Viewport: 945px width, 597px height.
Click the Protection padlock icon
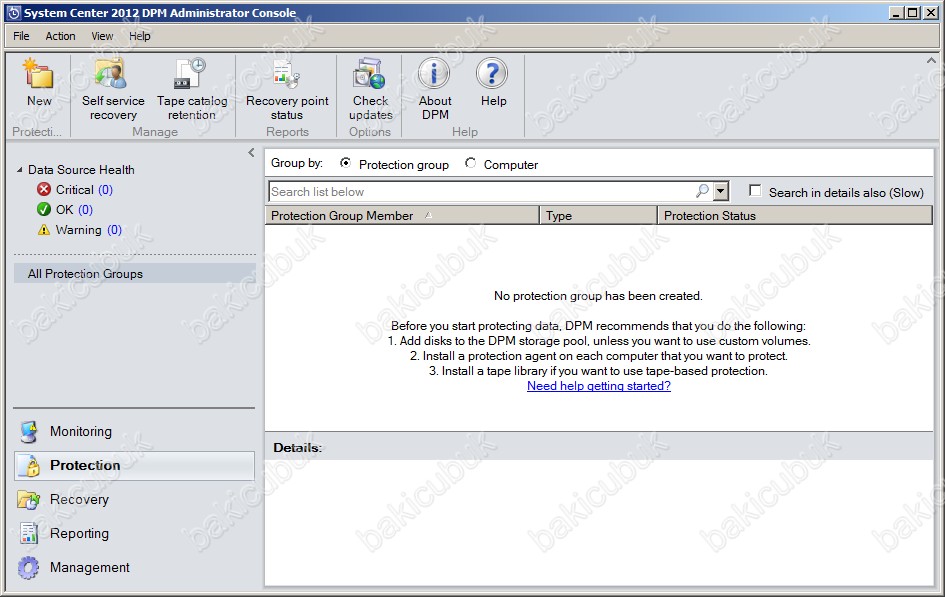pyautogui.click(x=30, y=466)
